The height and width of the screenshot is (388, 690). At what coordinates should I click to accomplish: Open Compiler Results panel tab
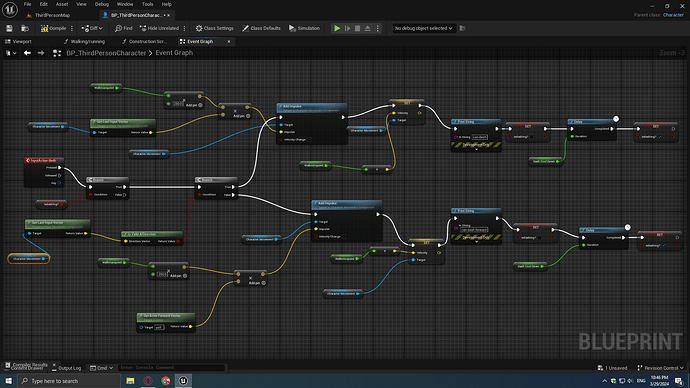29,365
